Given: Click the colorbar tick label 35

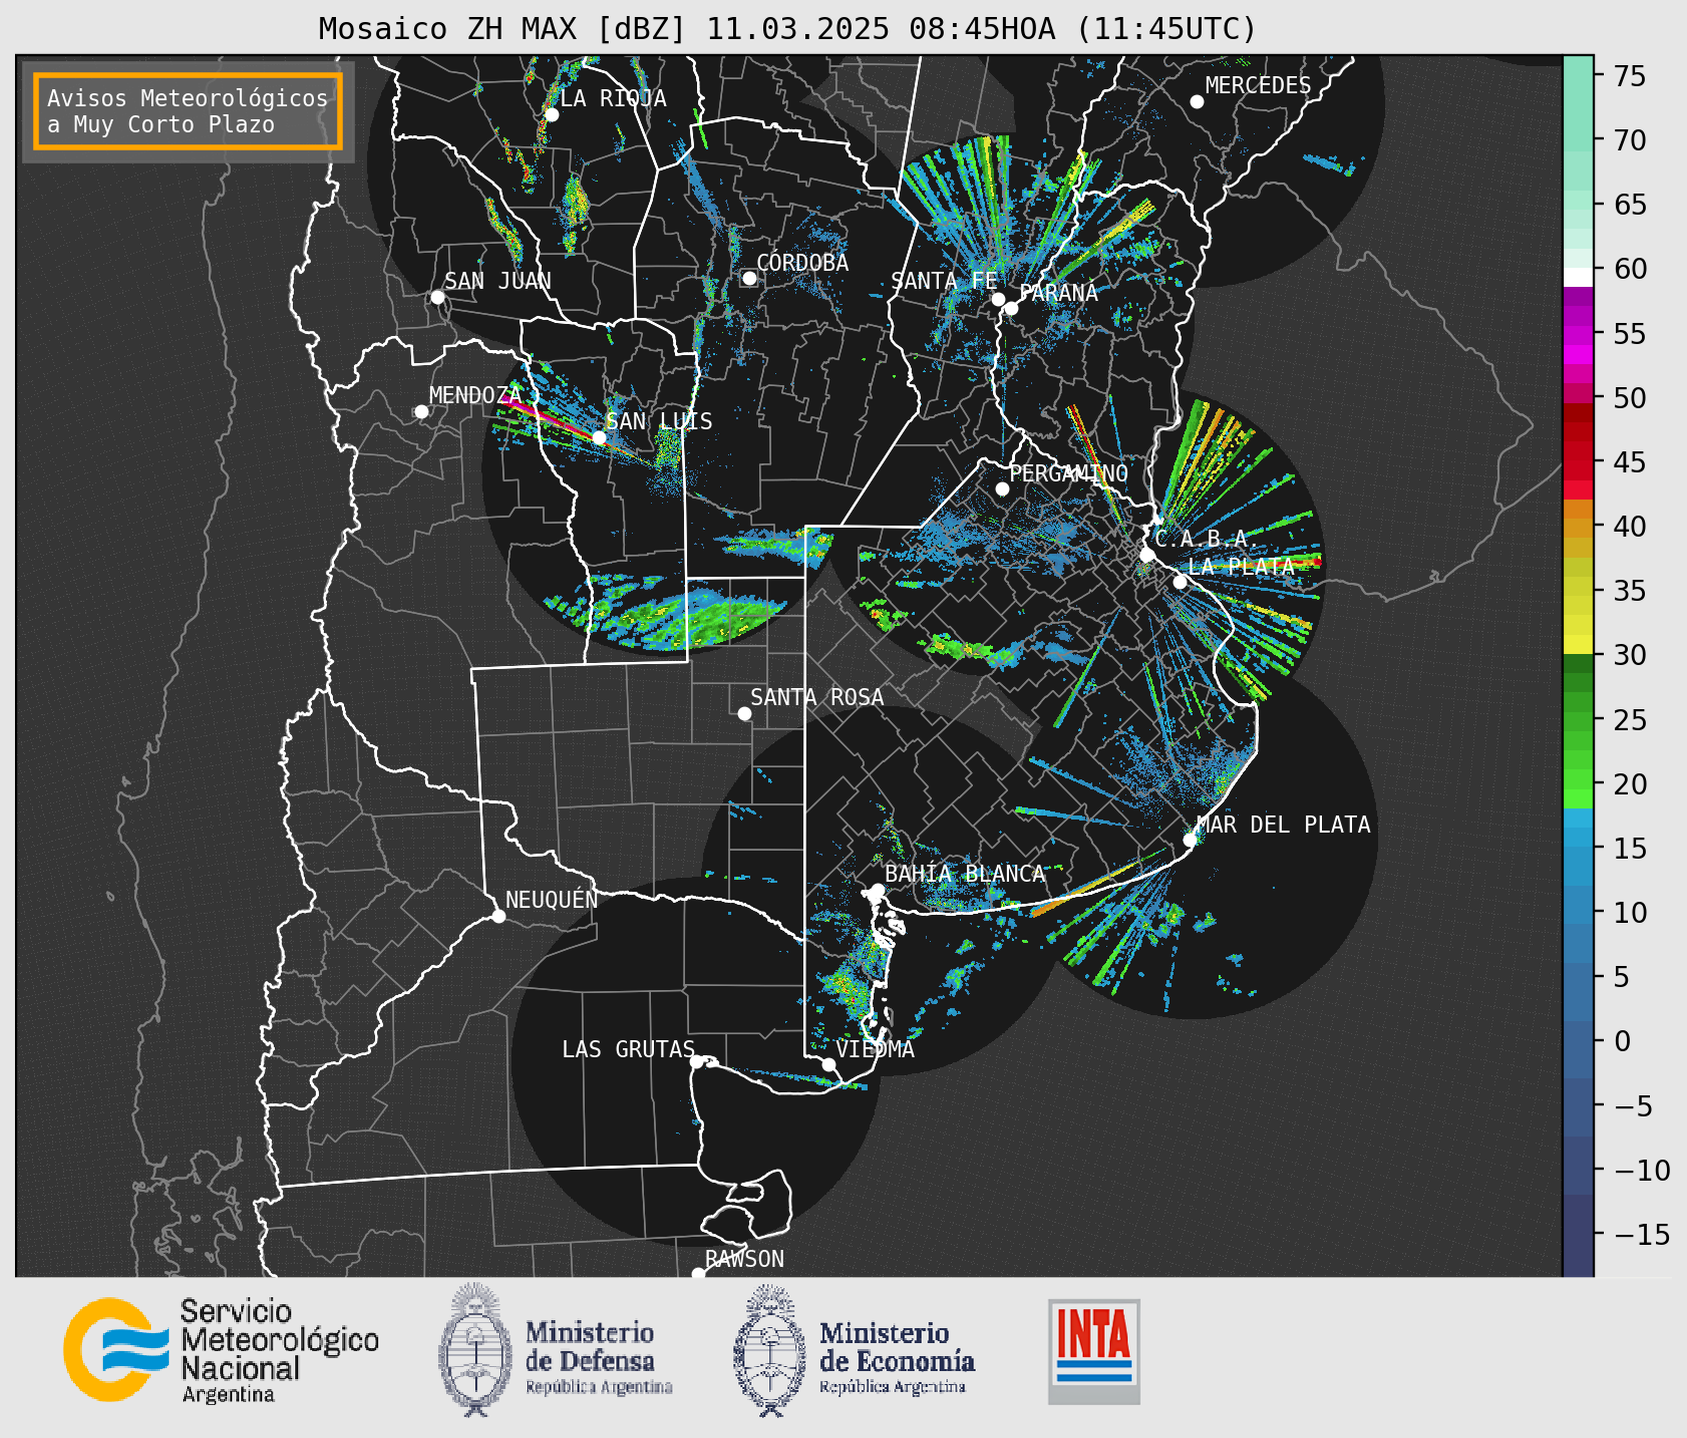Looking at the screenshot, I should point(1629,591).
